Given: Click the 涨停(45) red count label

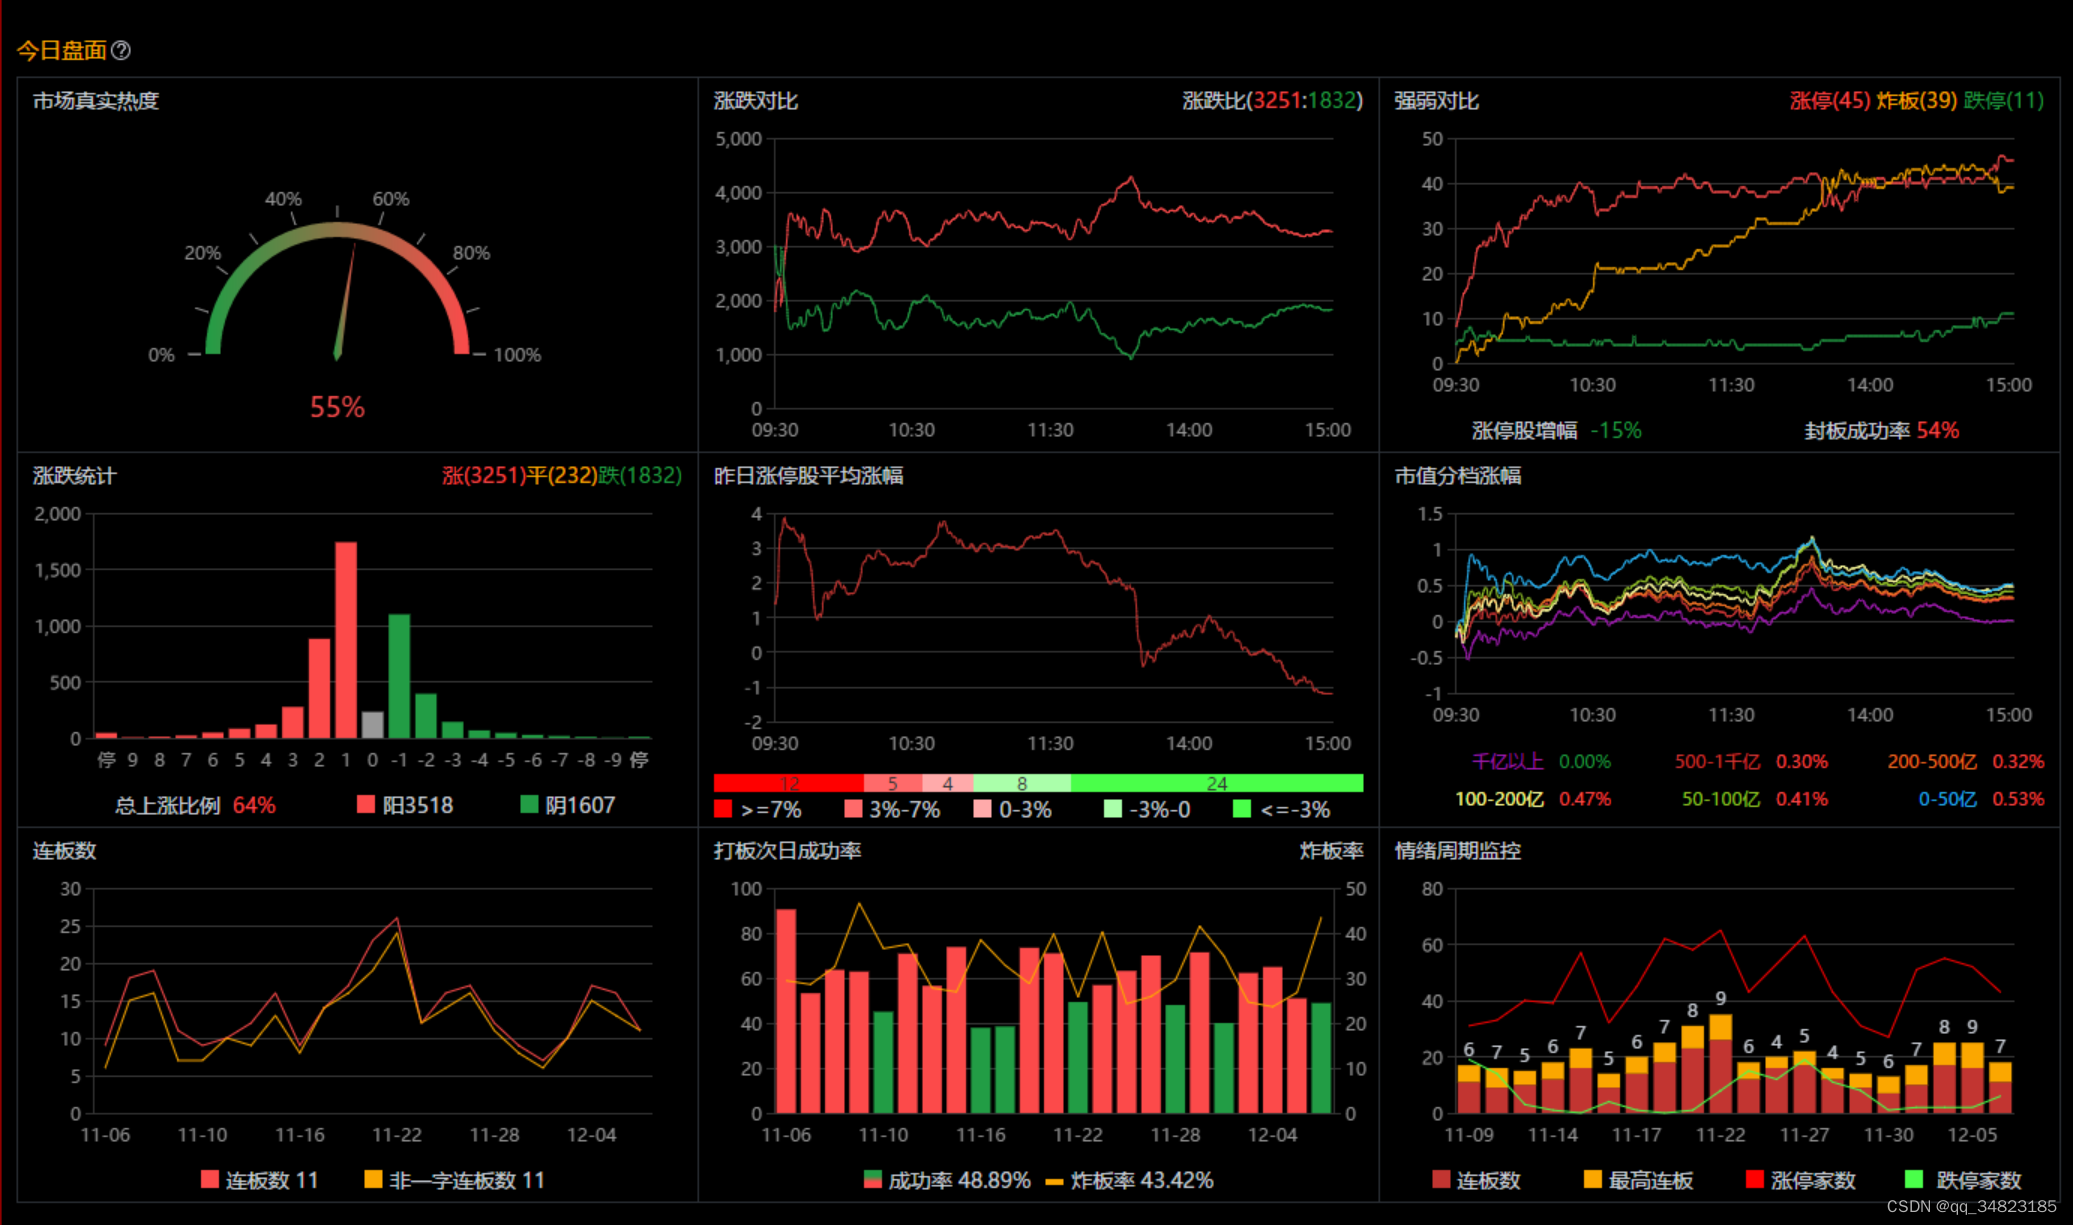Looking at the screenshot, I should click(x=1829, y=101).
